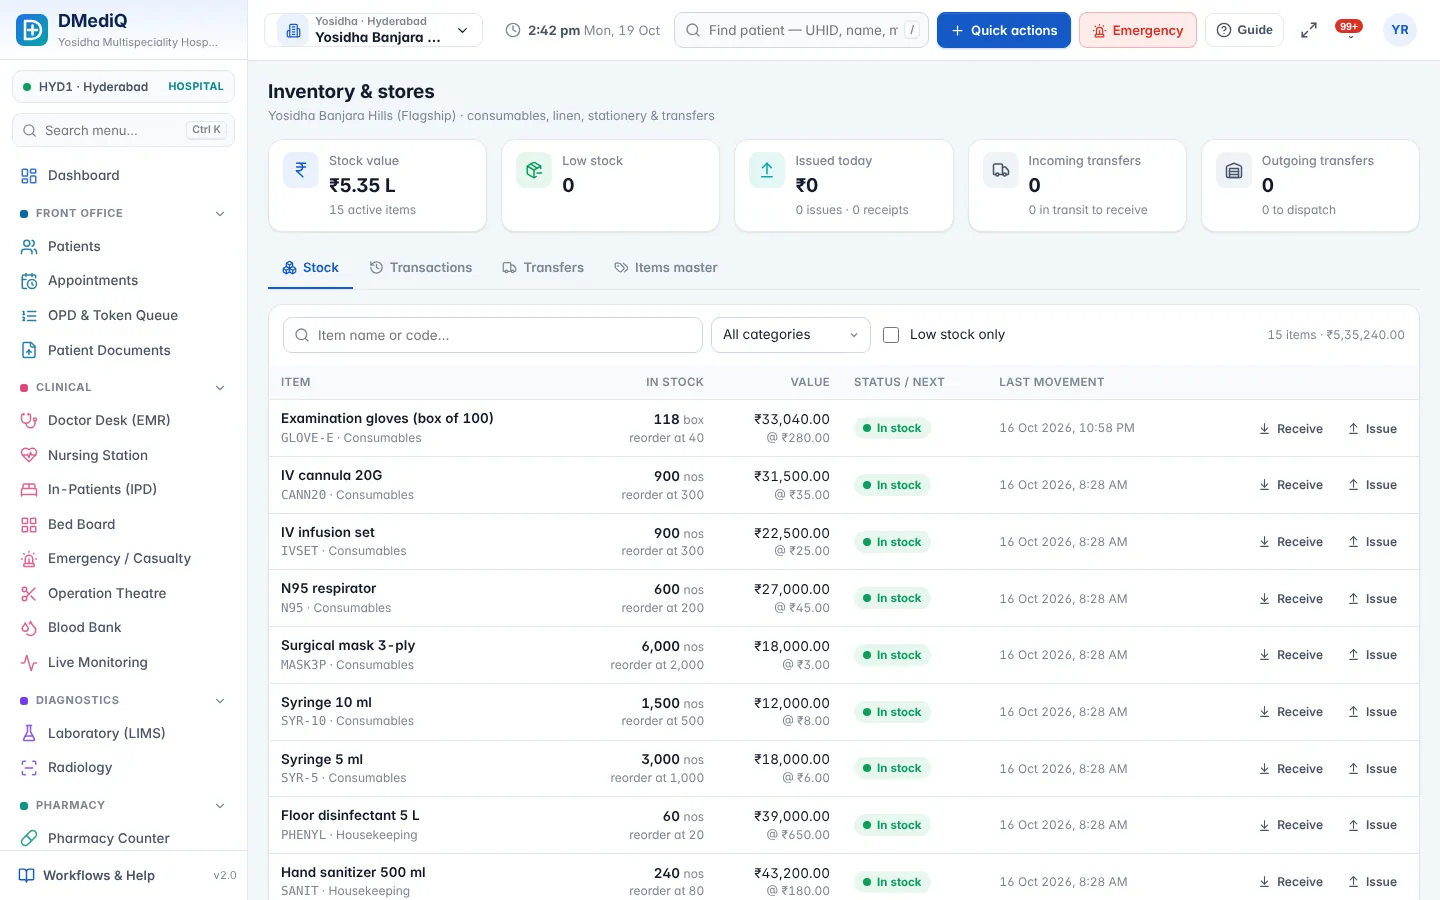Viewport: 1440px width, 900px height.
Task: Collapse the DIAGNOSTICS section
Action: (124, 700)
